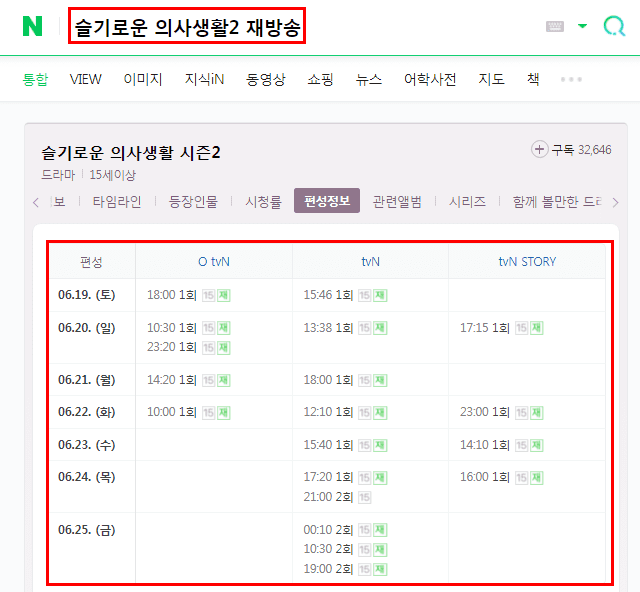Open the 책 tab
This screenshot has height=592, width=640.
(x=533, y=79)
